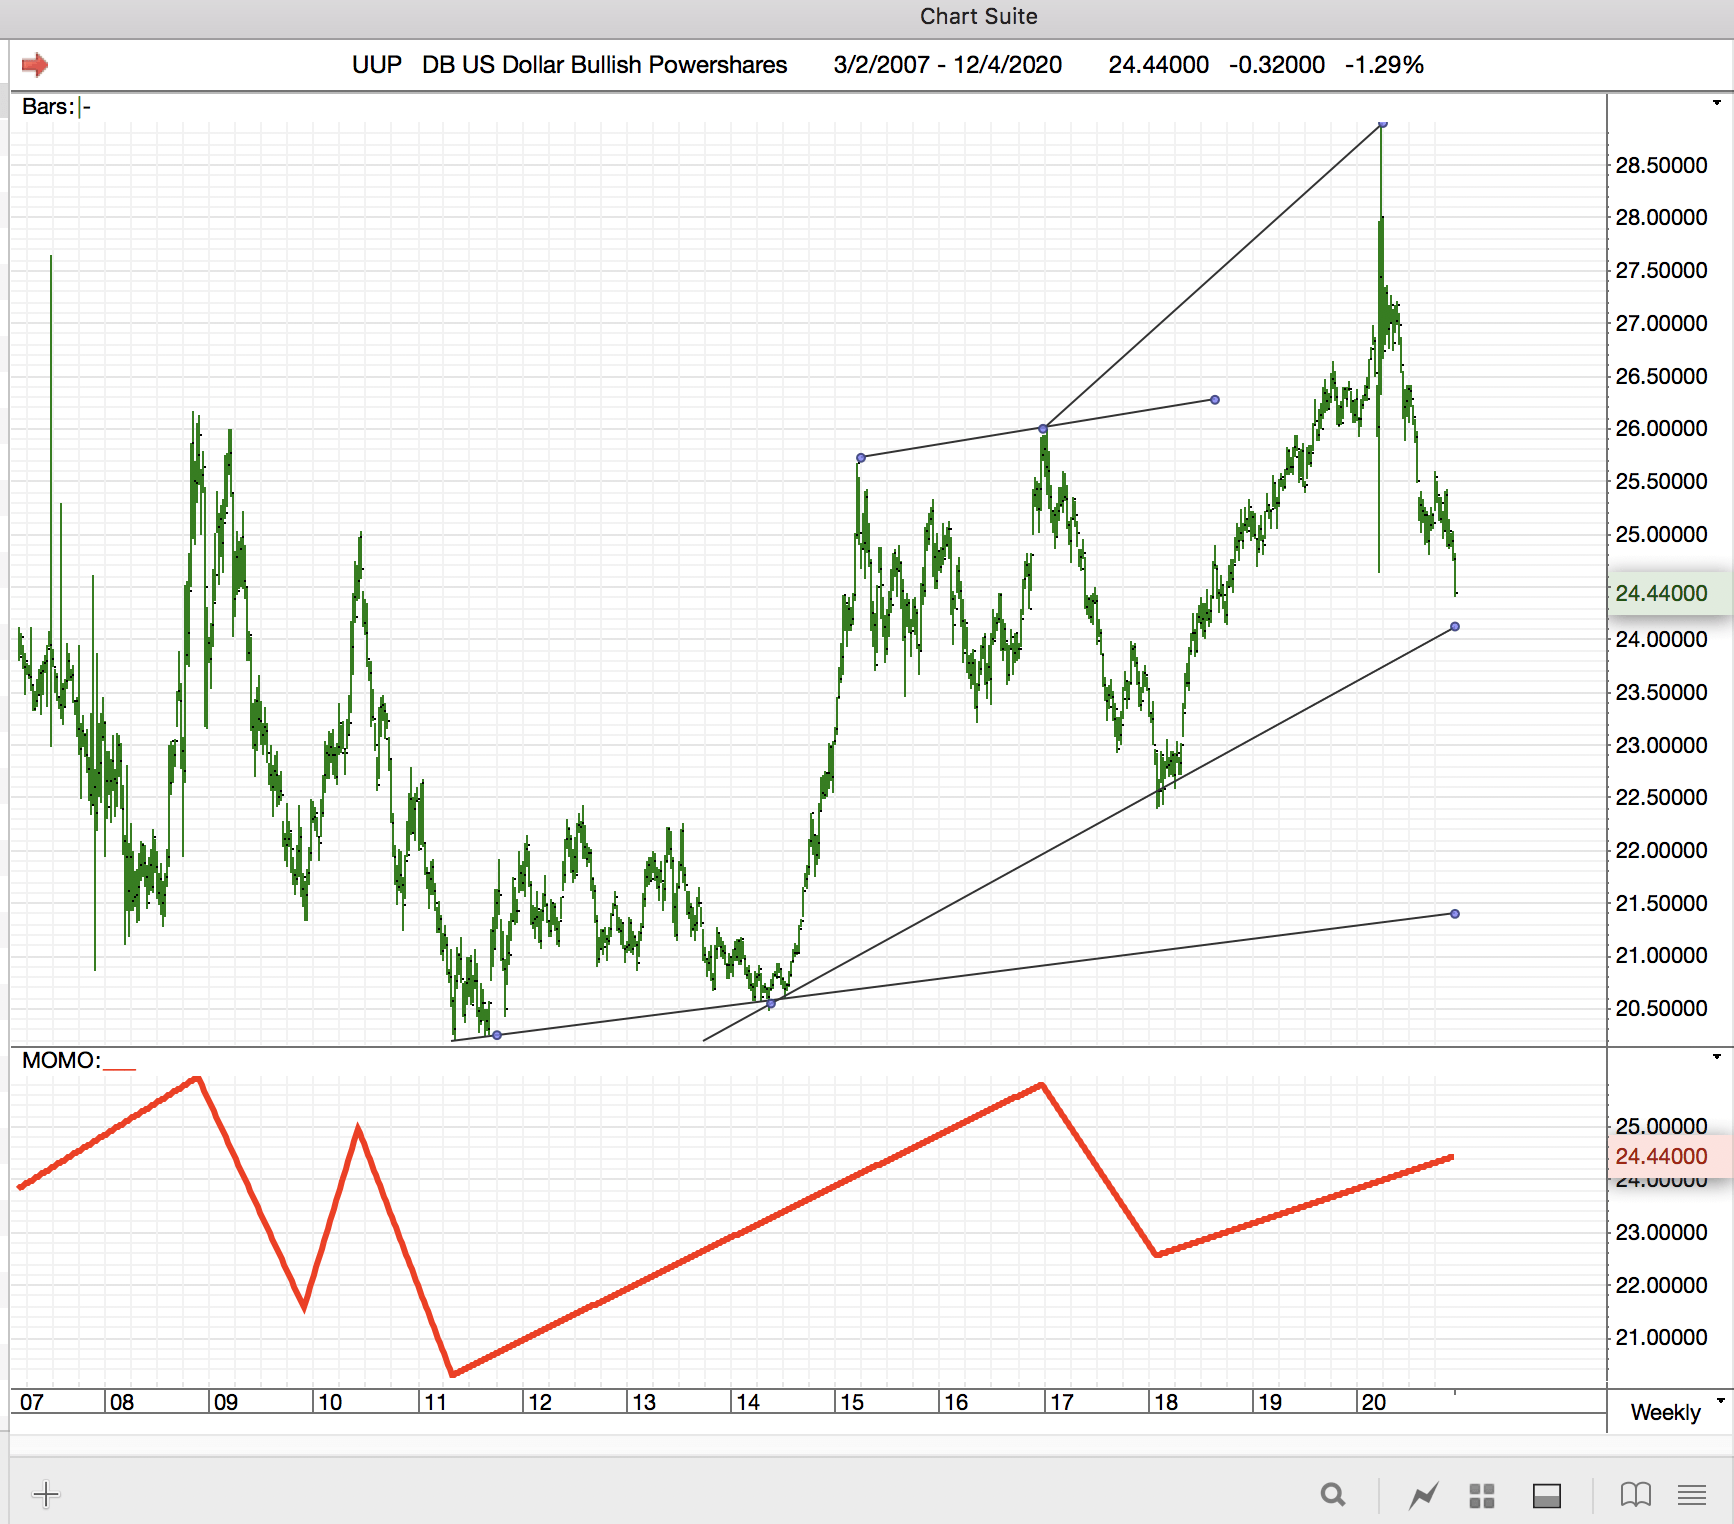Image resolution: width=1734 pixels, height=1524 pixels.
Task: Click the 07 year label on time axis
Action: (x=32, y=1402)
